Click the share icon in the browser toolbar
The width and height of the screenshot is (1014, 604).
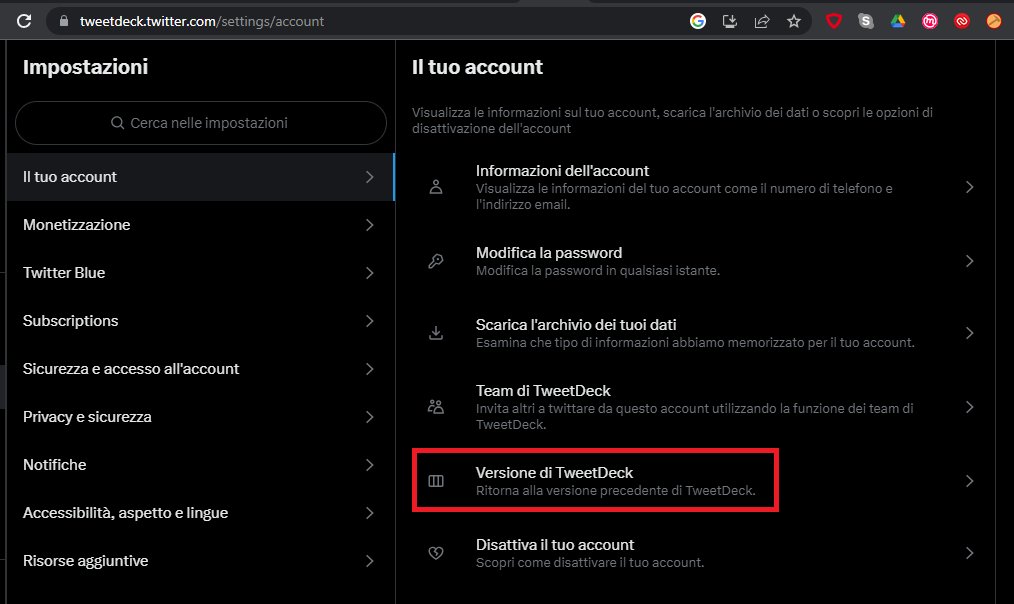(x=761, y=20)
